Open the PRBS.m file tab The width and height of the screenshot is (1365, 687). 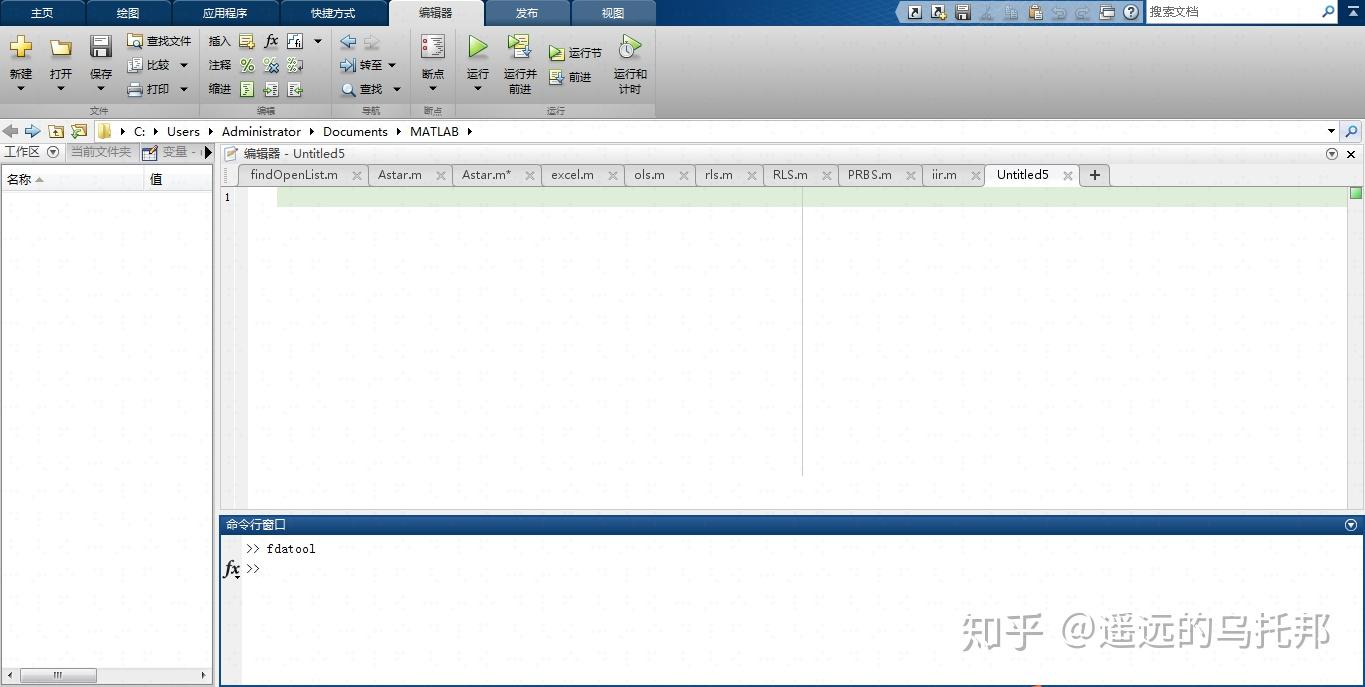[x=868, y=174]
